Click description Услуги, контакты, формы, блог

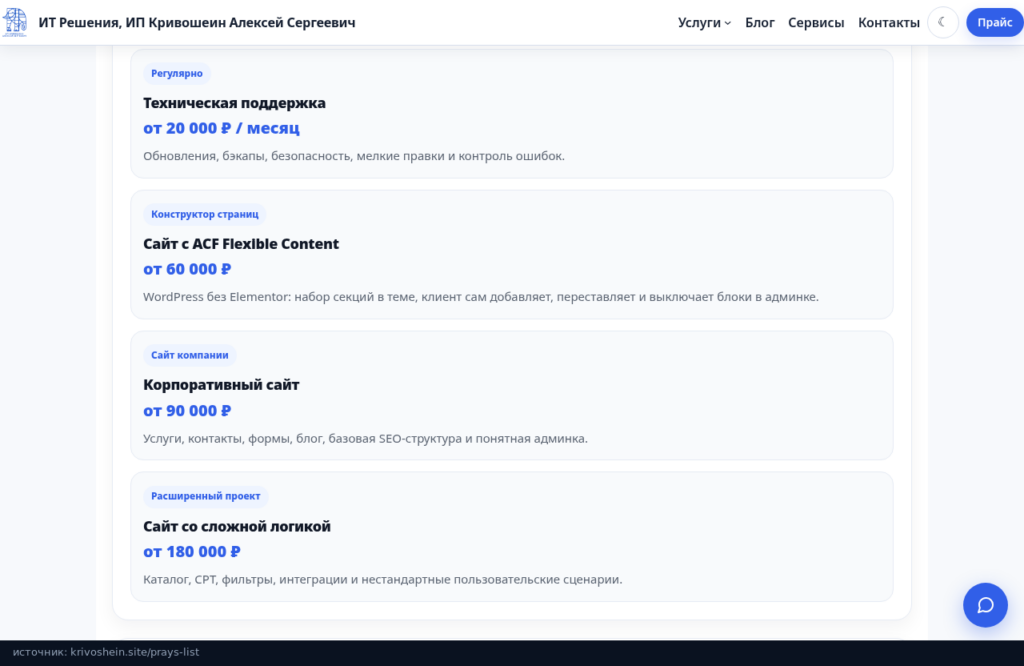pyautogui.click(x=365, y=439)
